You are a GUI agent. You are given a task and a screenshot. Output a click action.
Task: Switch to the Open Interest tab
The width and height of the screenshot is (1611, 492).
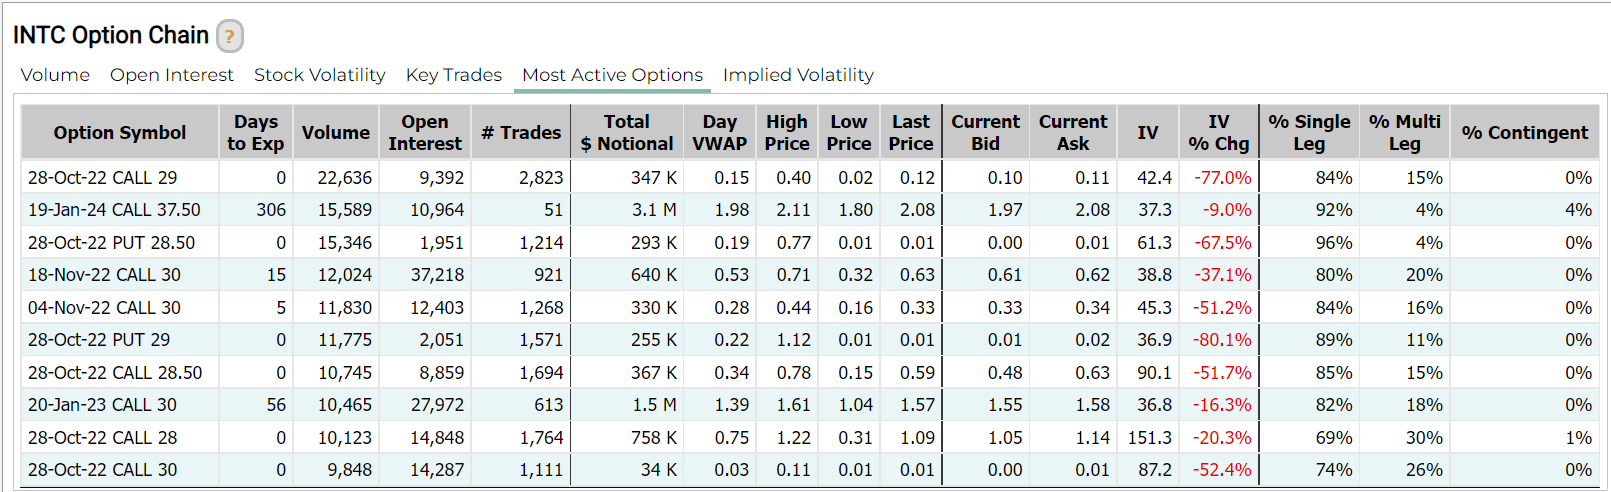click(x=171, y=75)
